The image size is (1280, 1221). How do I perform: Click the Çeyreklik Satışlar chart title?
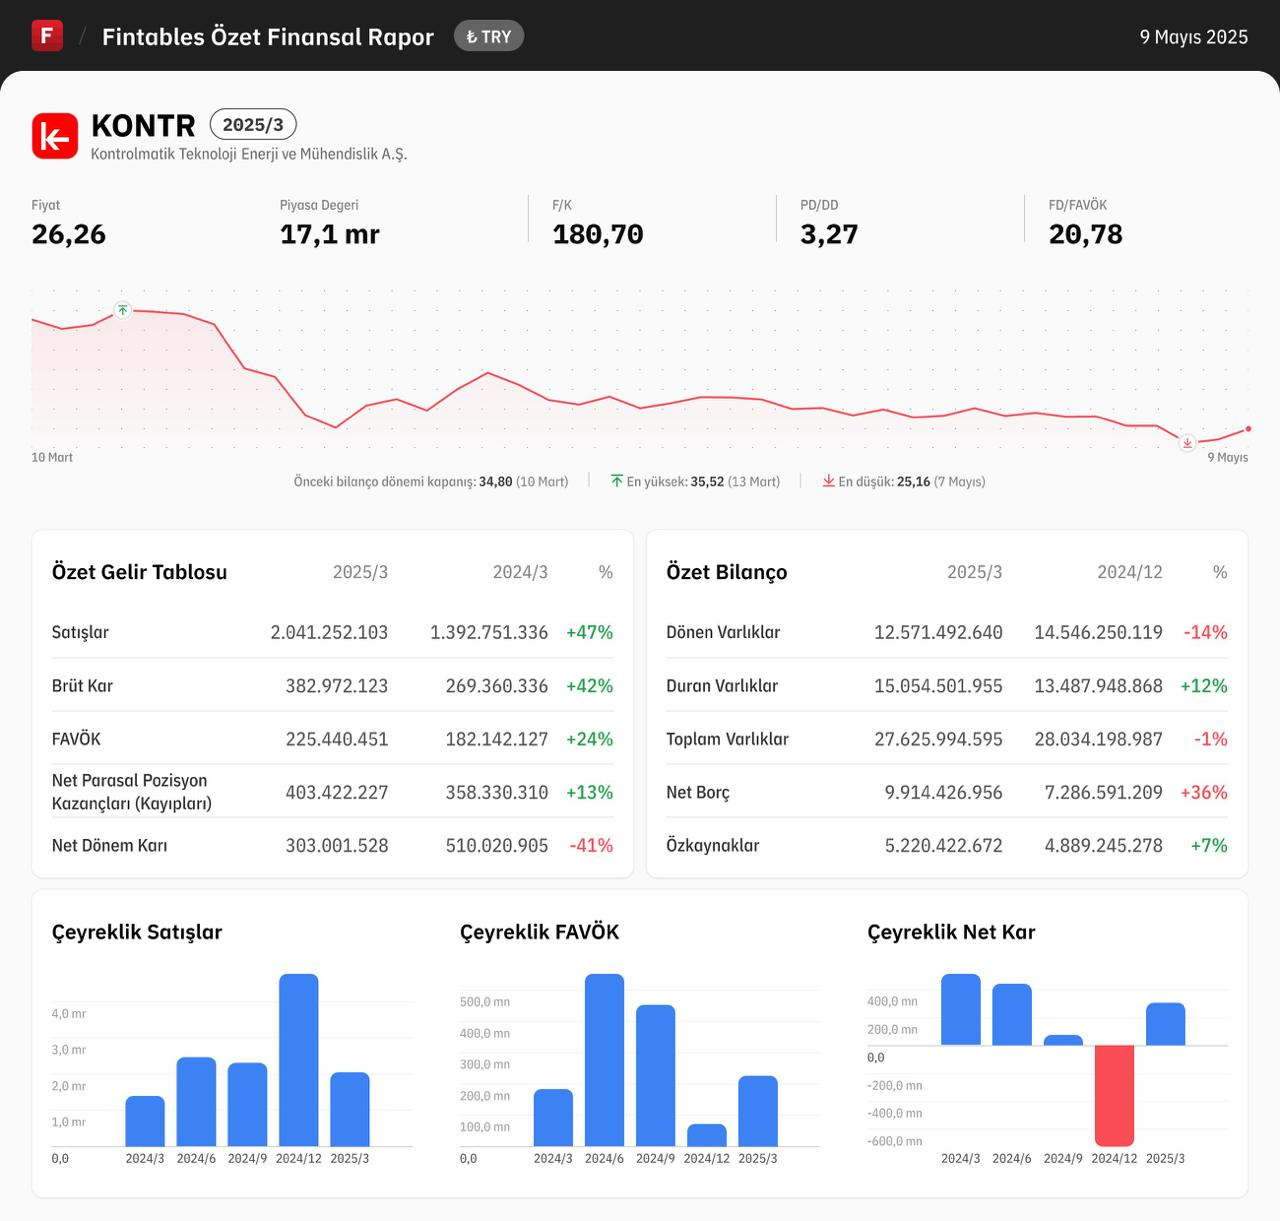click(137, 932)
